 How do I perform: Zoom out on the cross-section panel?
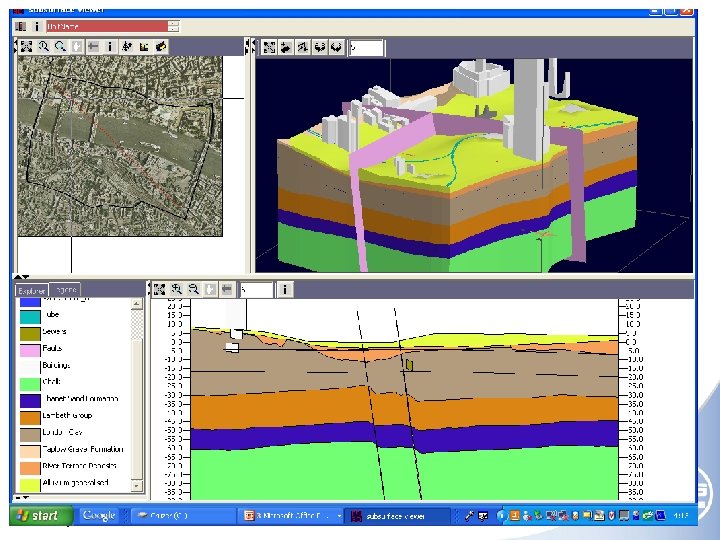(192, 289)
